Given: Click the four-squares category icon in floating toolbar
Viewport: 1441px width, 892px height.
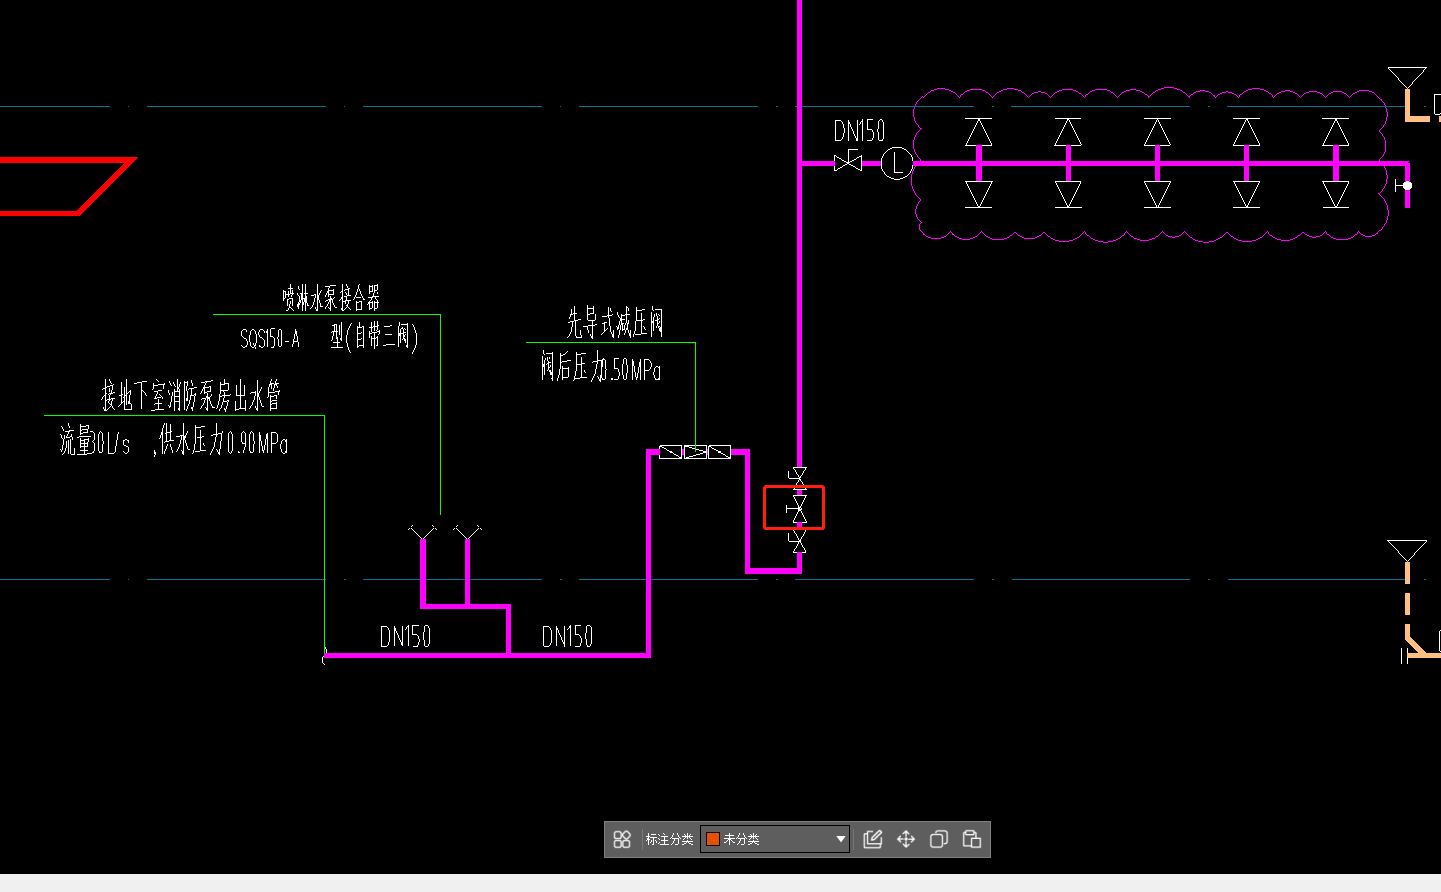Looking at the screenshot, I should coord(622,839).
